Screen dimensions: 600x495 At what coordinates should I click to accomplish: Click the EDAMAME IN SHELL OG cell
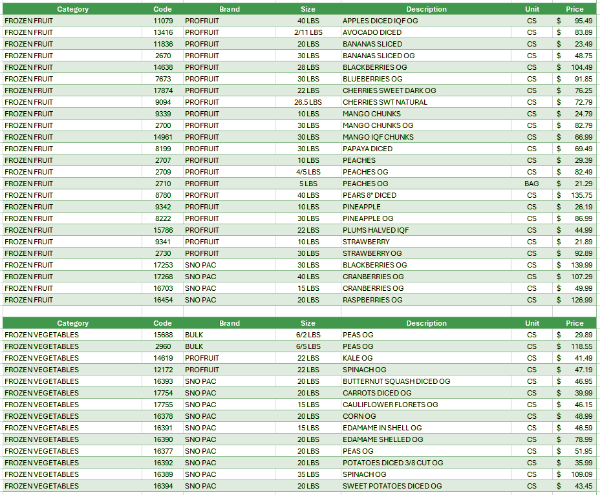click(381, 427)
